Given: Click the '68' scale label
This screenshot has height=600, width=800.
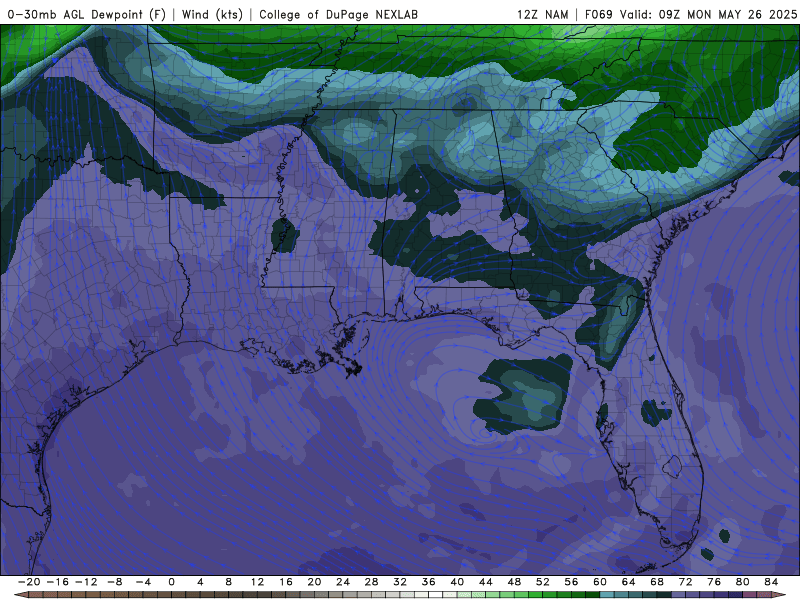Looking at the screenshot, I should coord(657,582).
